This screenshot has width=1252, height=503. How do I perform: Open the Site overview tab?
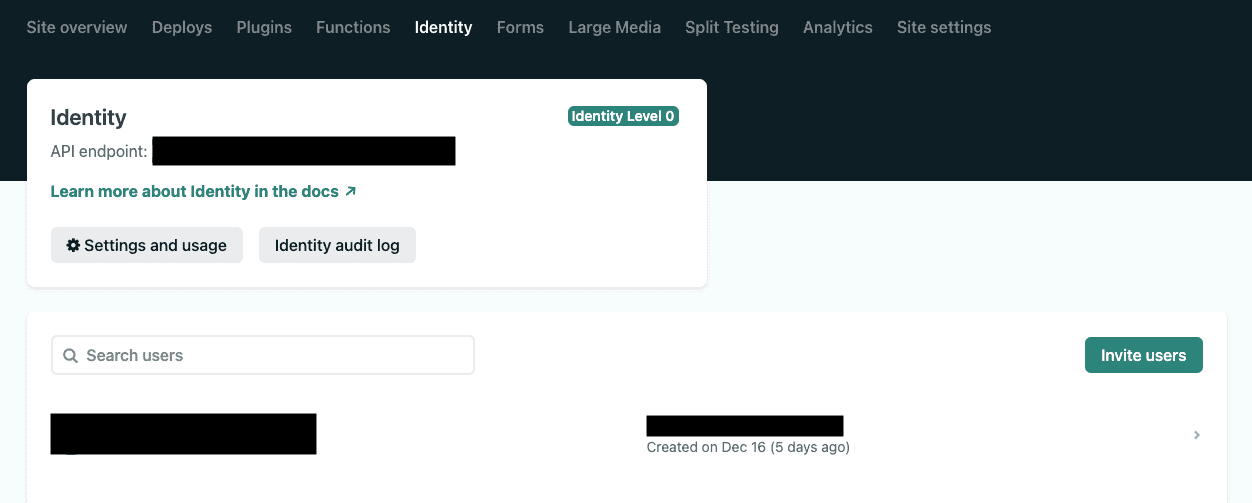pyautogui.click(x=77, y=27)
